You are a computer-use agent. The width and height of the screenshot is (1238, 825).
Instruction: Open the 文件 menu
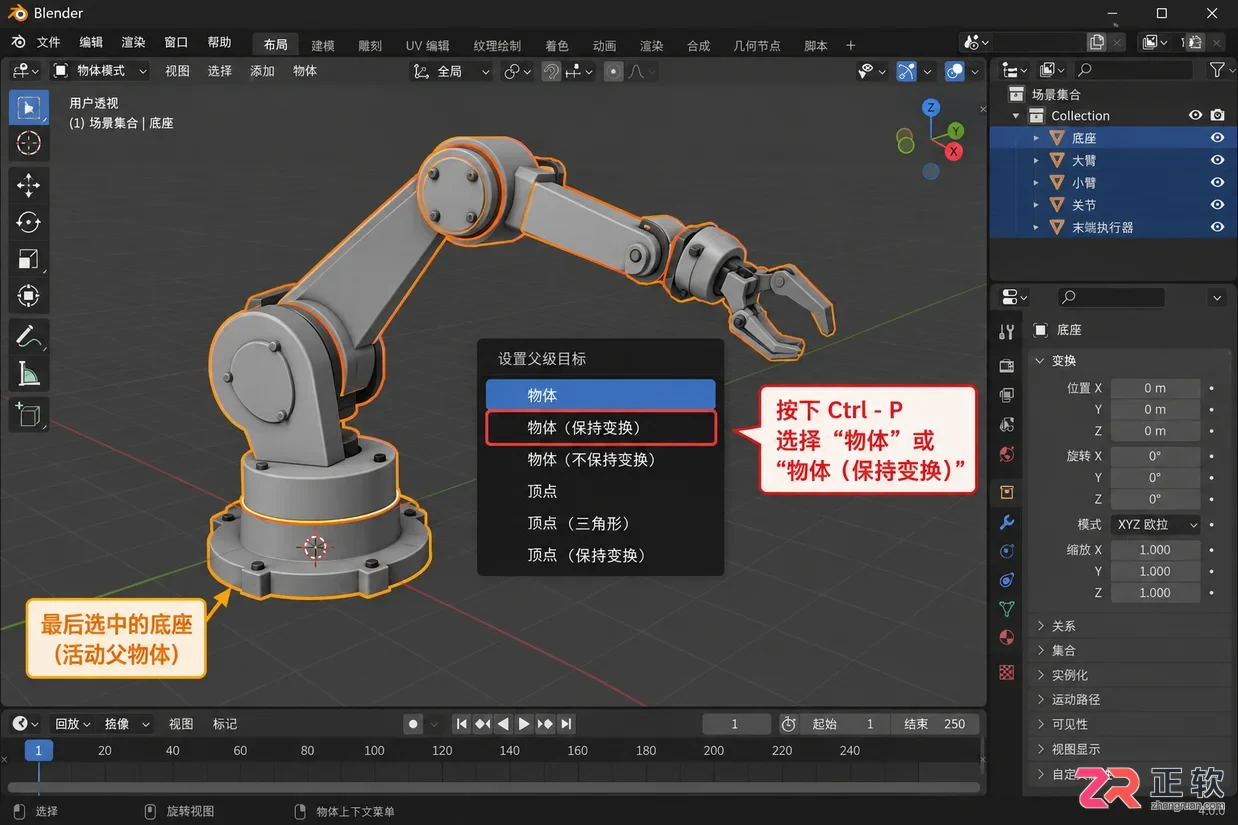coord(49,43)
